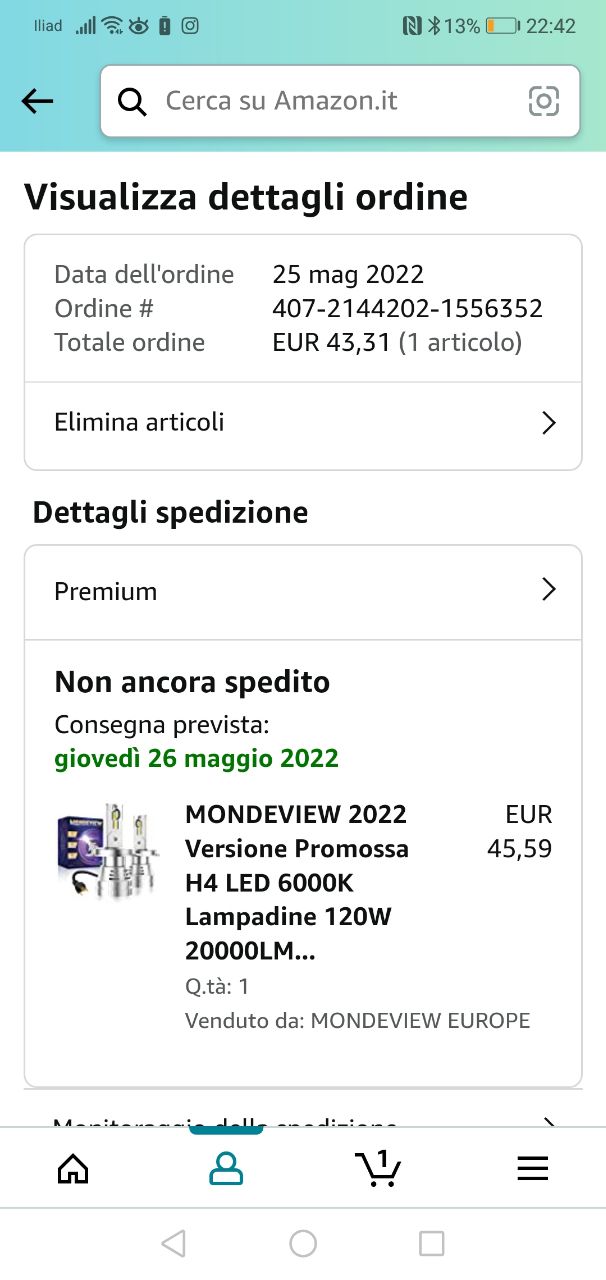Tap the Instagram notification icon in status bar
The height and width of the screenshot is (1280, 606).
(190, 26)
